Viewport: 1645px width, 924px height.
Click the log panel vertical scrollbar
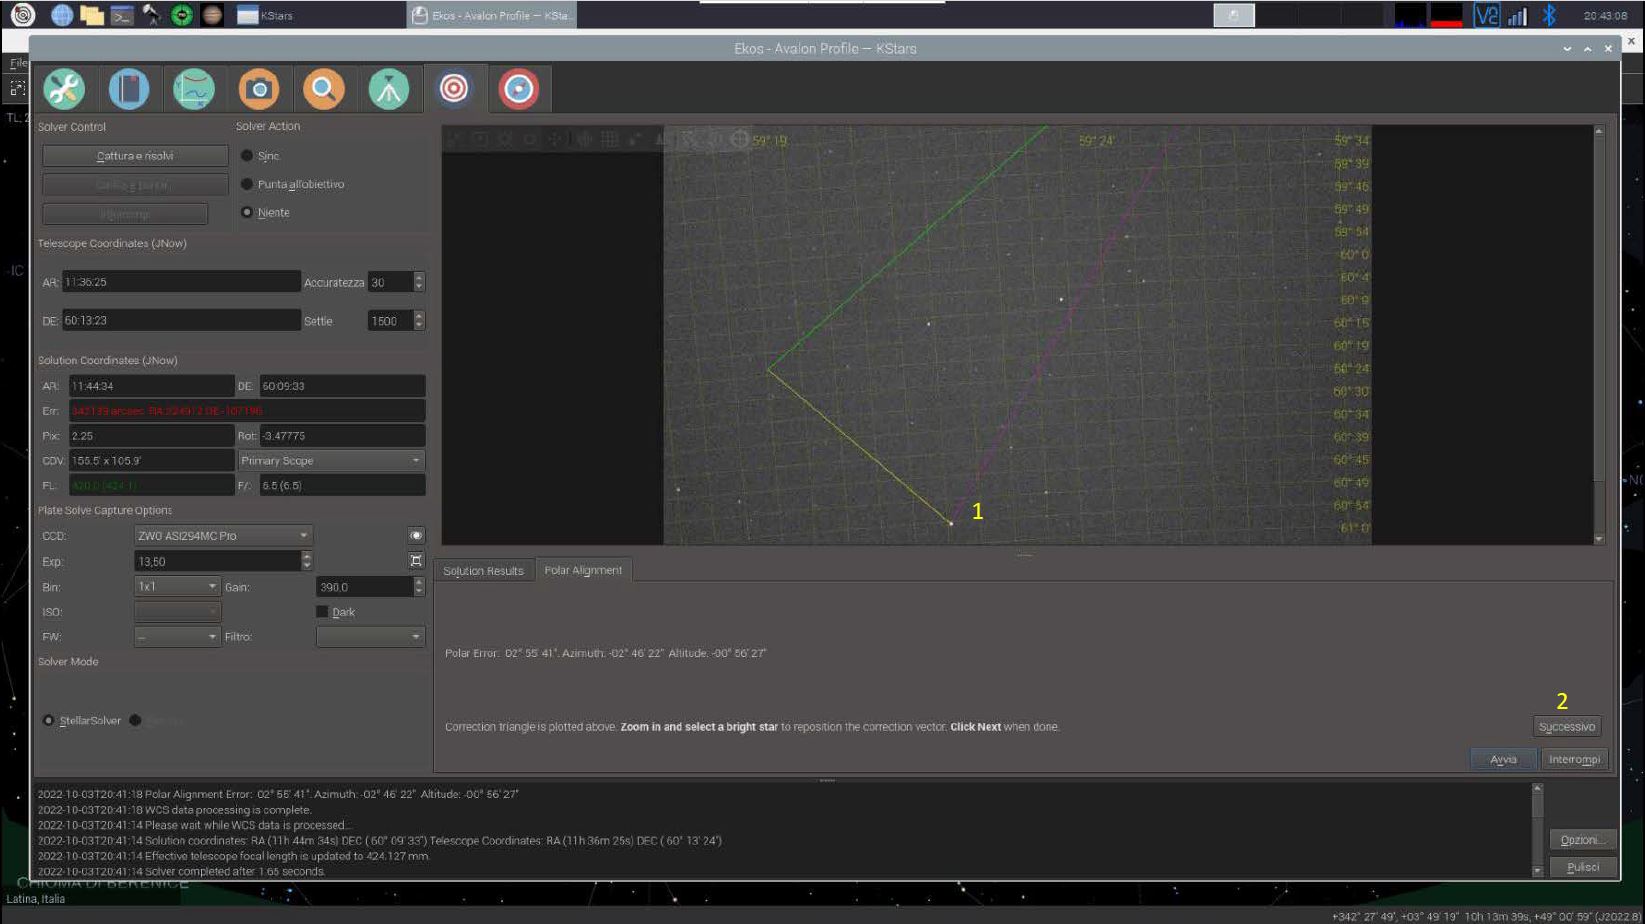1538,830
